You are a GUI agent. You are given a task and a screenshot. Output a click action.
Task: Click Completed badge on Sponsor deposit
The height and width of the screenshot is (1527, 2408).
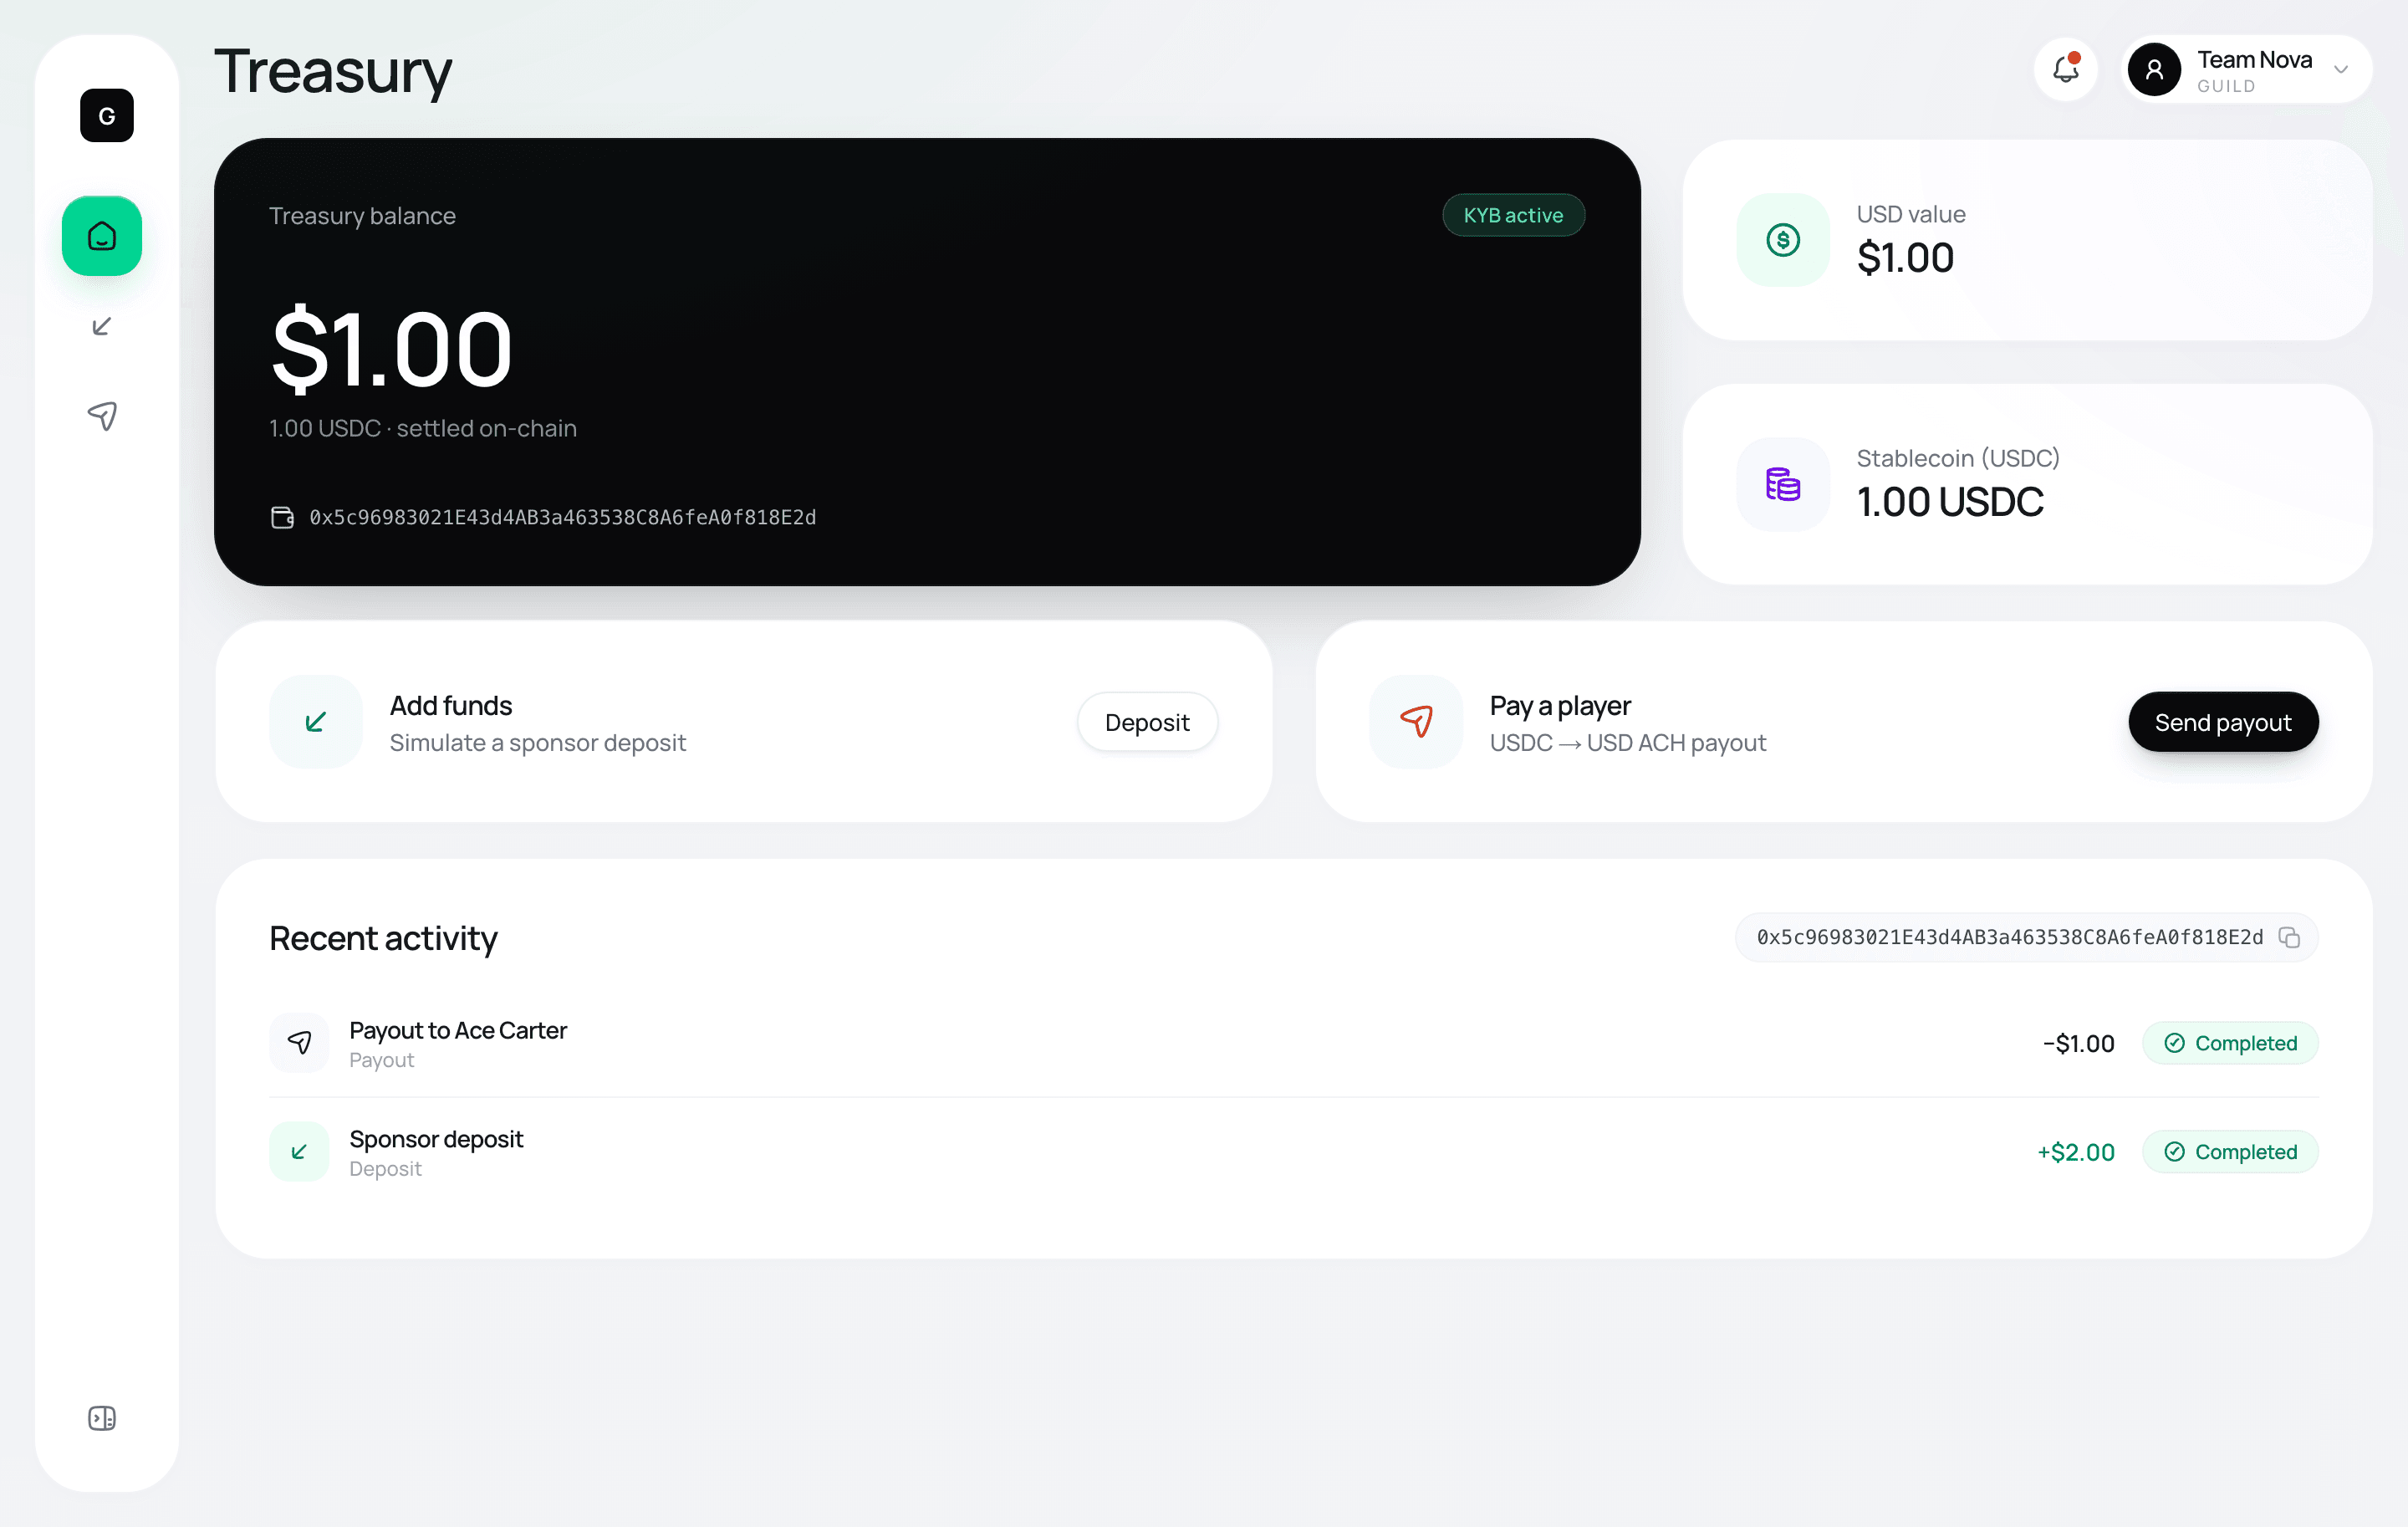(2230, 1152)
